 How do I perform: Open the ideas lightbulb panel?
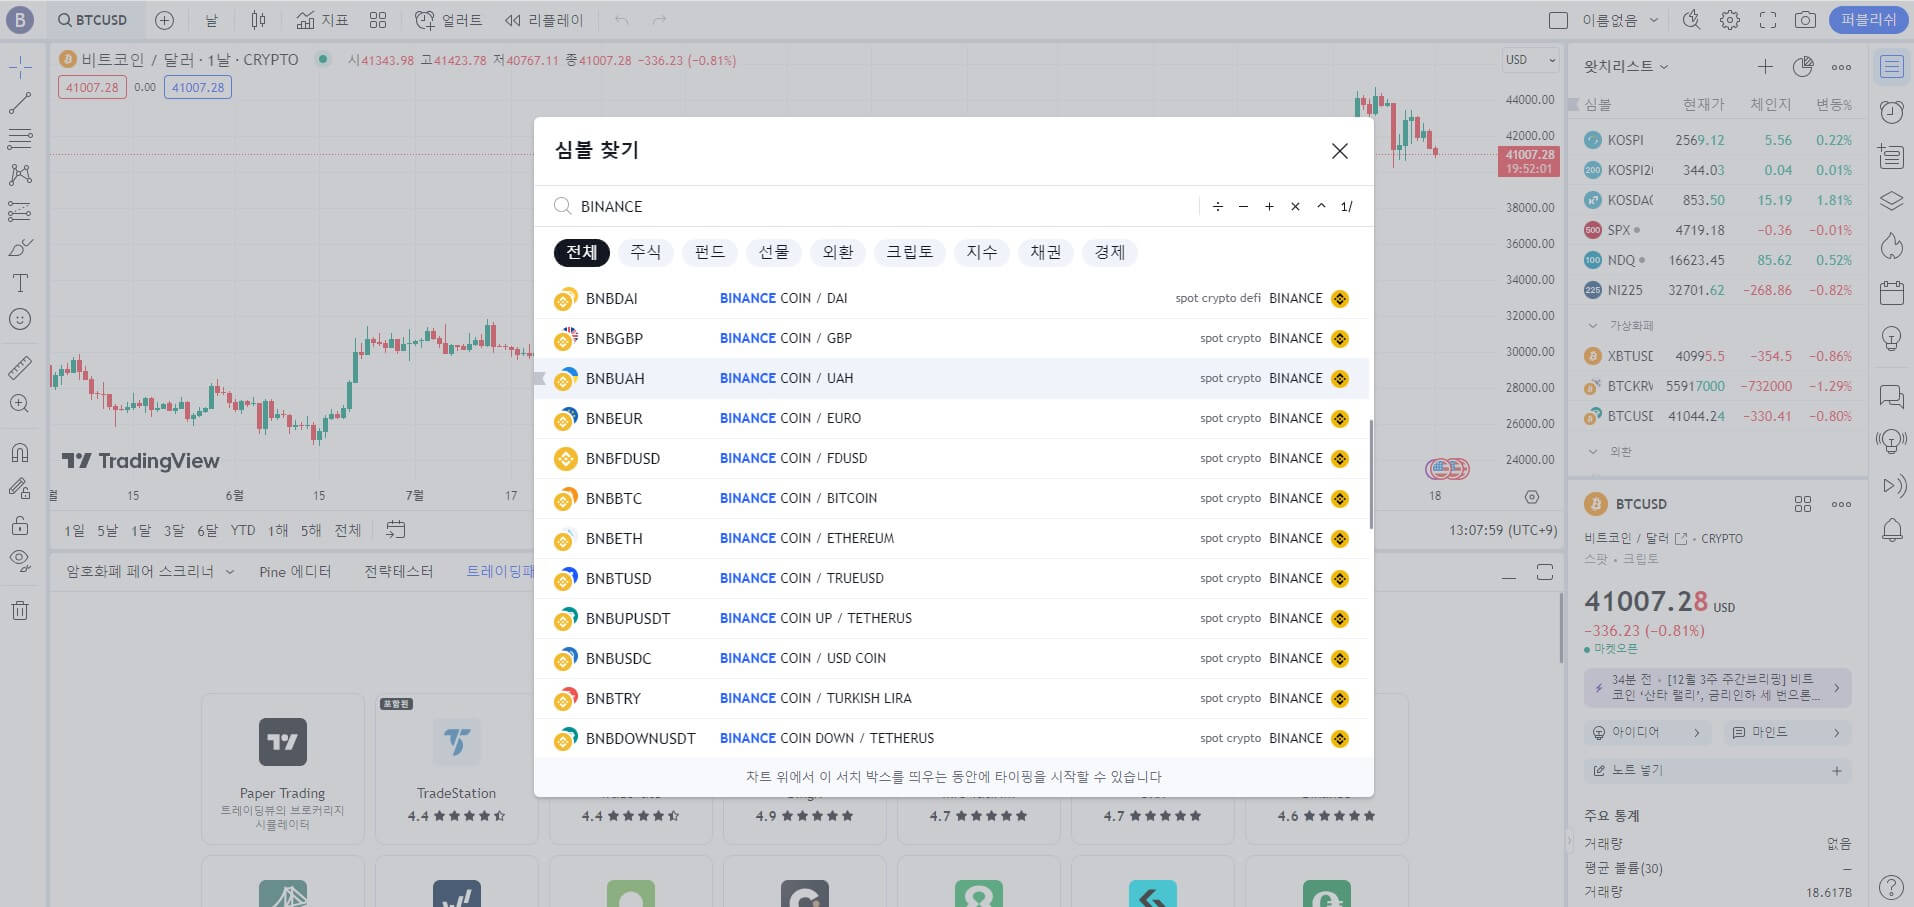coord(1891,338)
